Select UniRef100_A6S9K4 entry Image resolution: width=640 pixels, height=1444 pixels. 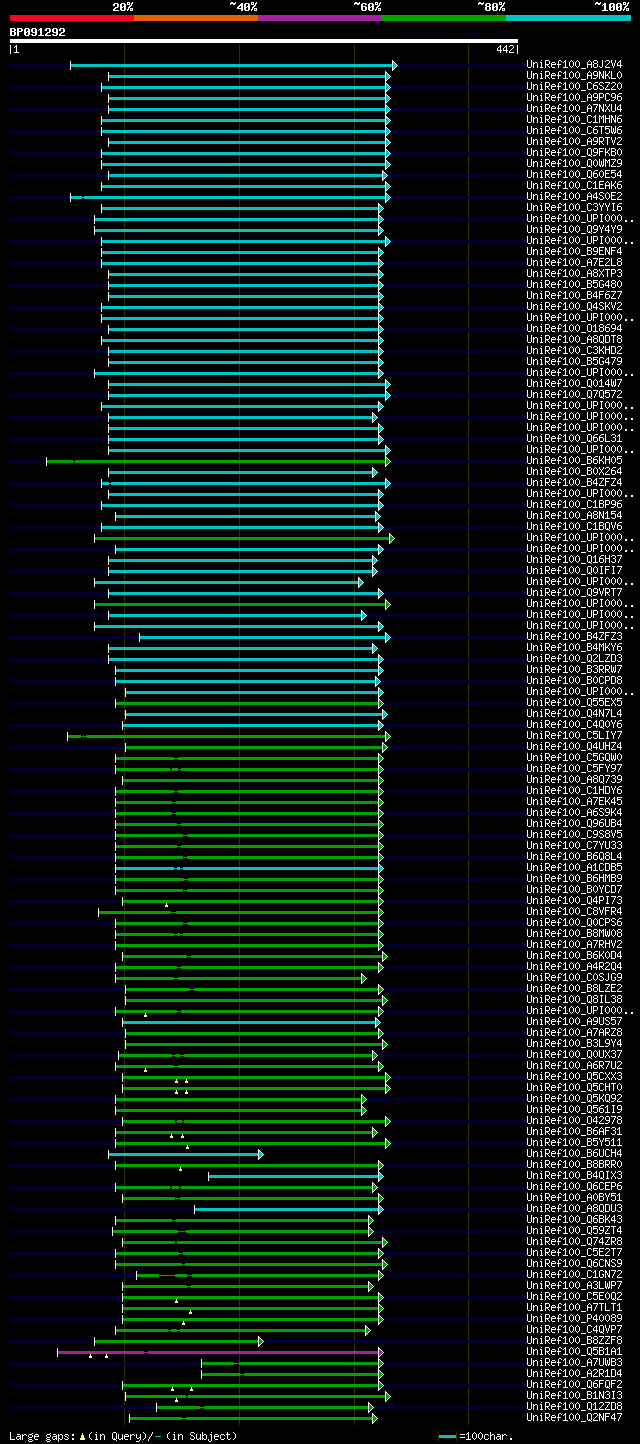click(x=574, y=812)
